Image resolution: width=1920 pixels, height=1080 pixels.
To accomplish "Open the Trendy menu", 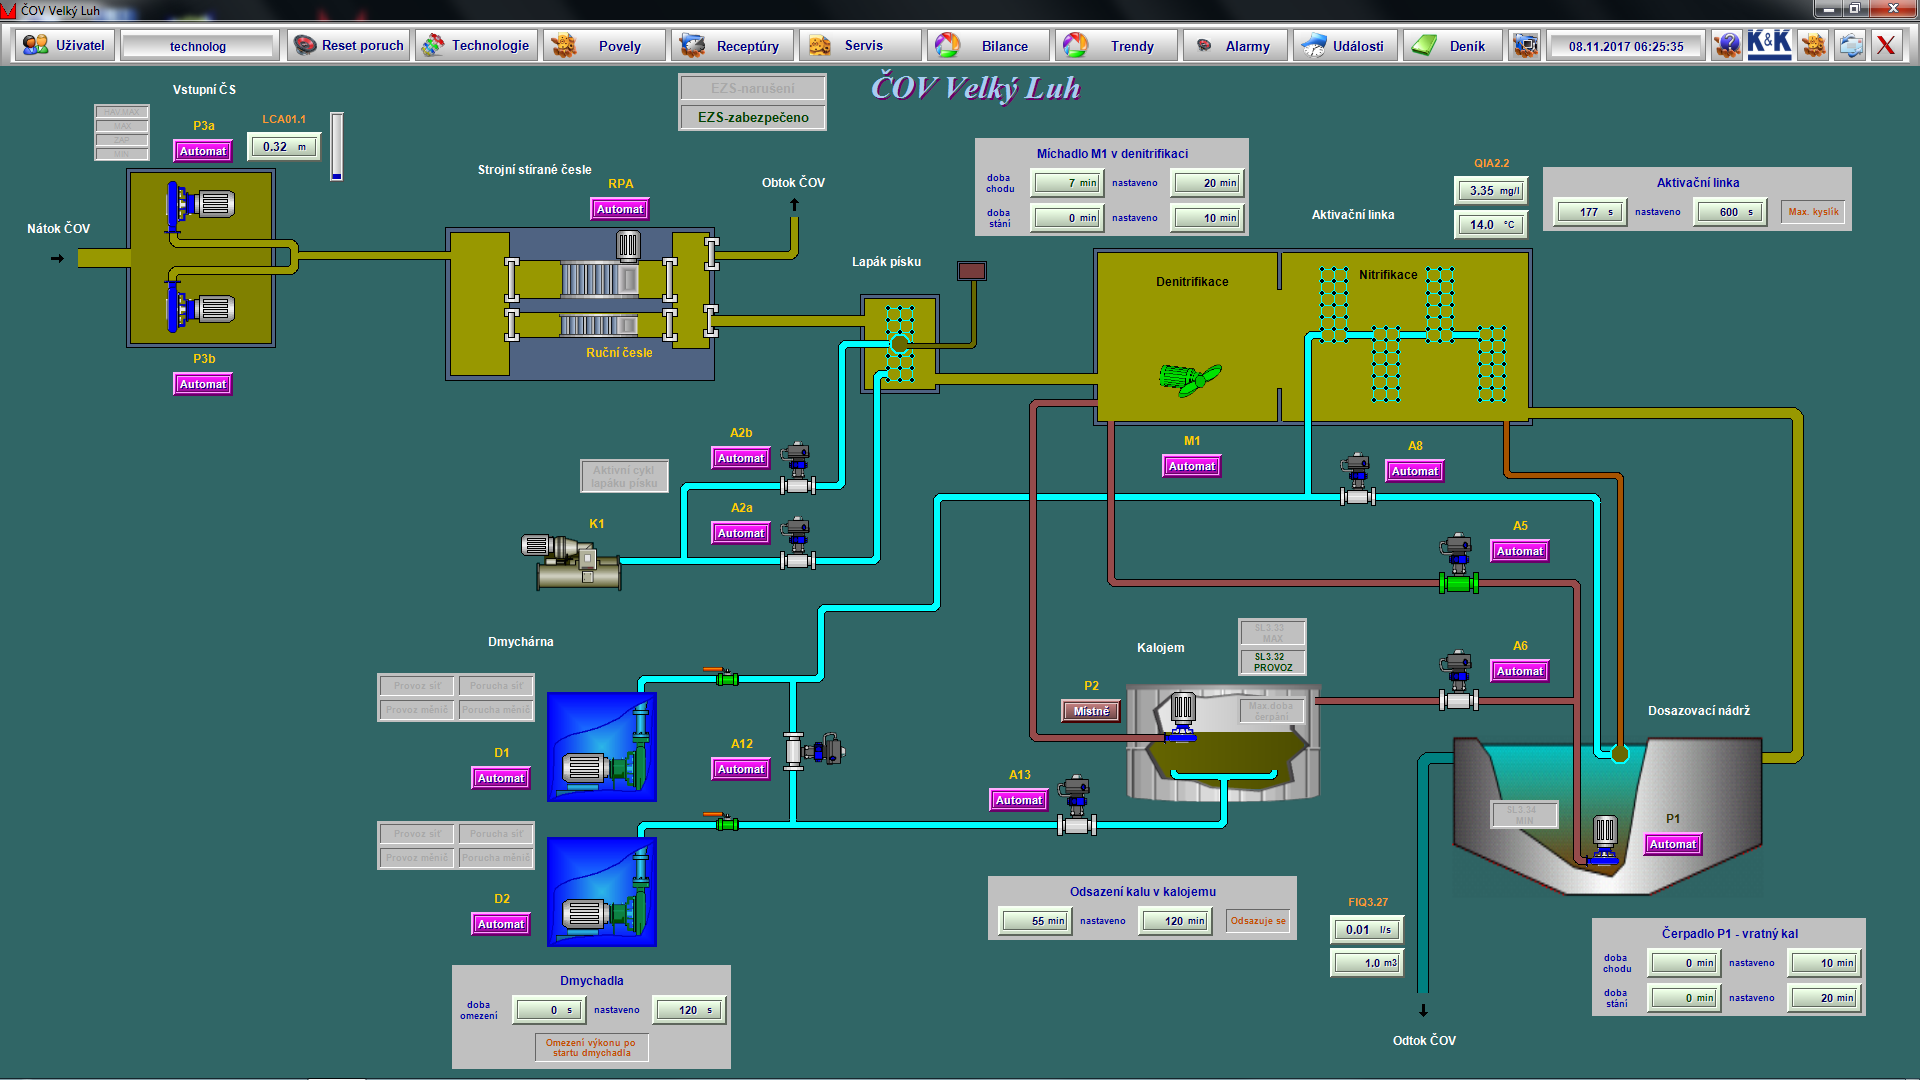I will tap(1116, 46).
